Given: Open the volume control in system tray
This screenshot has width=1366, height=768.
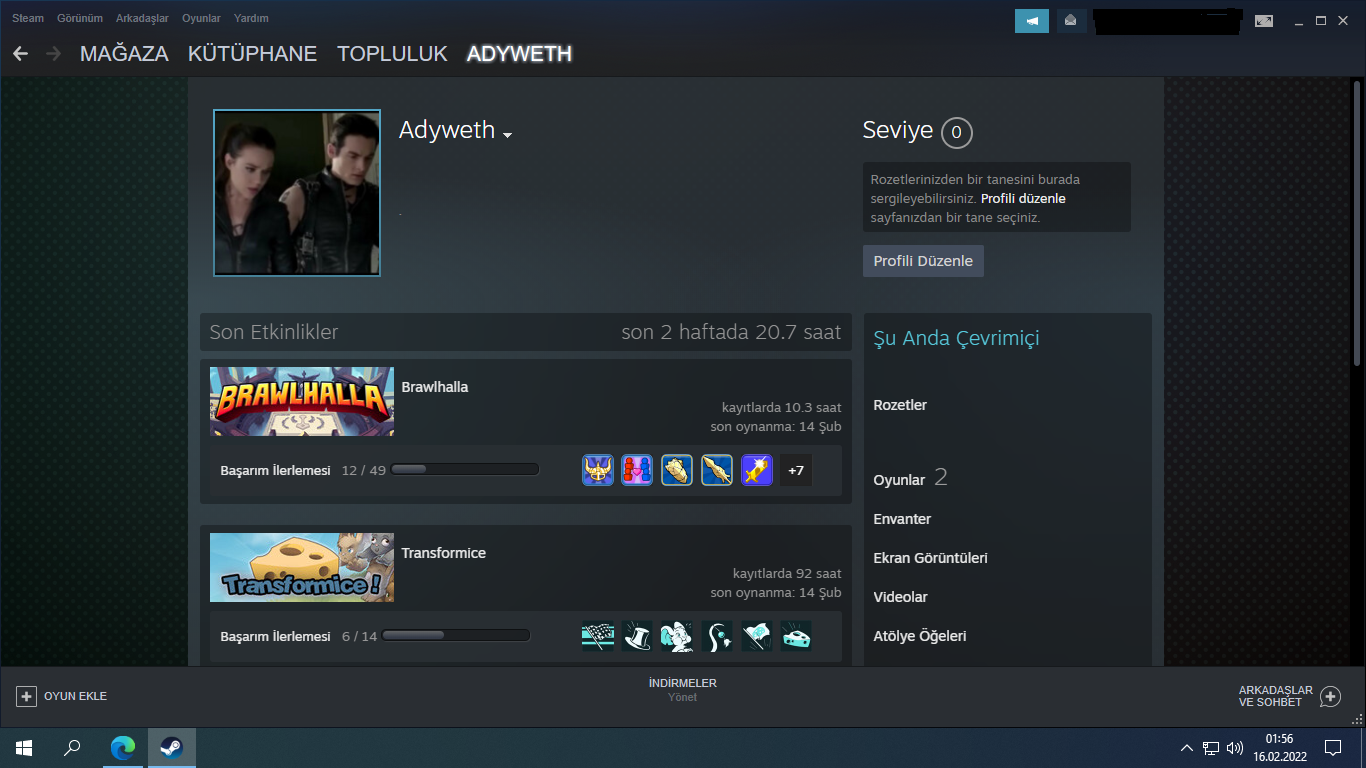Looking at the screenshot, I should 1235,747.
